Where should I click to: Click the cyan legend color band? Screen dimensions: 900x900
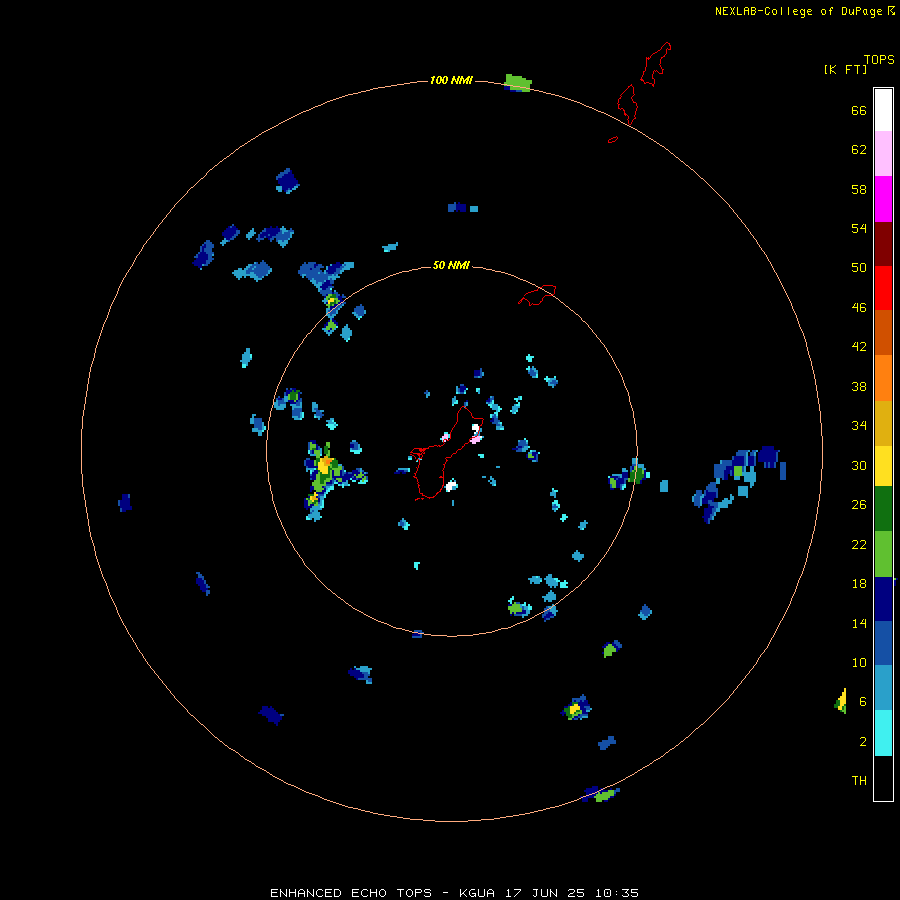click(x=883, y=733)
